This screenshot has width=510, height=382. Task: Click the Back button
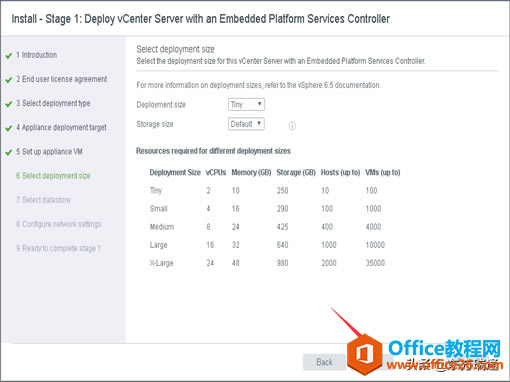pyautogui.click(x=324, y=362)
